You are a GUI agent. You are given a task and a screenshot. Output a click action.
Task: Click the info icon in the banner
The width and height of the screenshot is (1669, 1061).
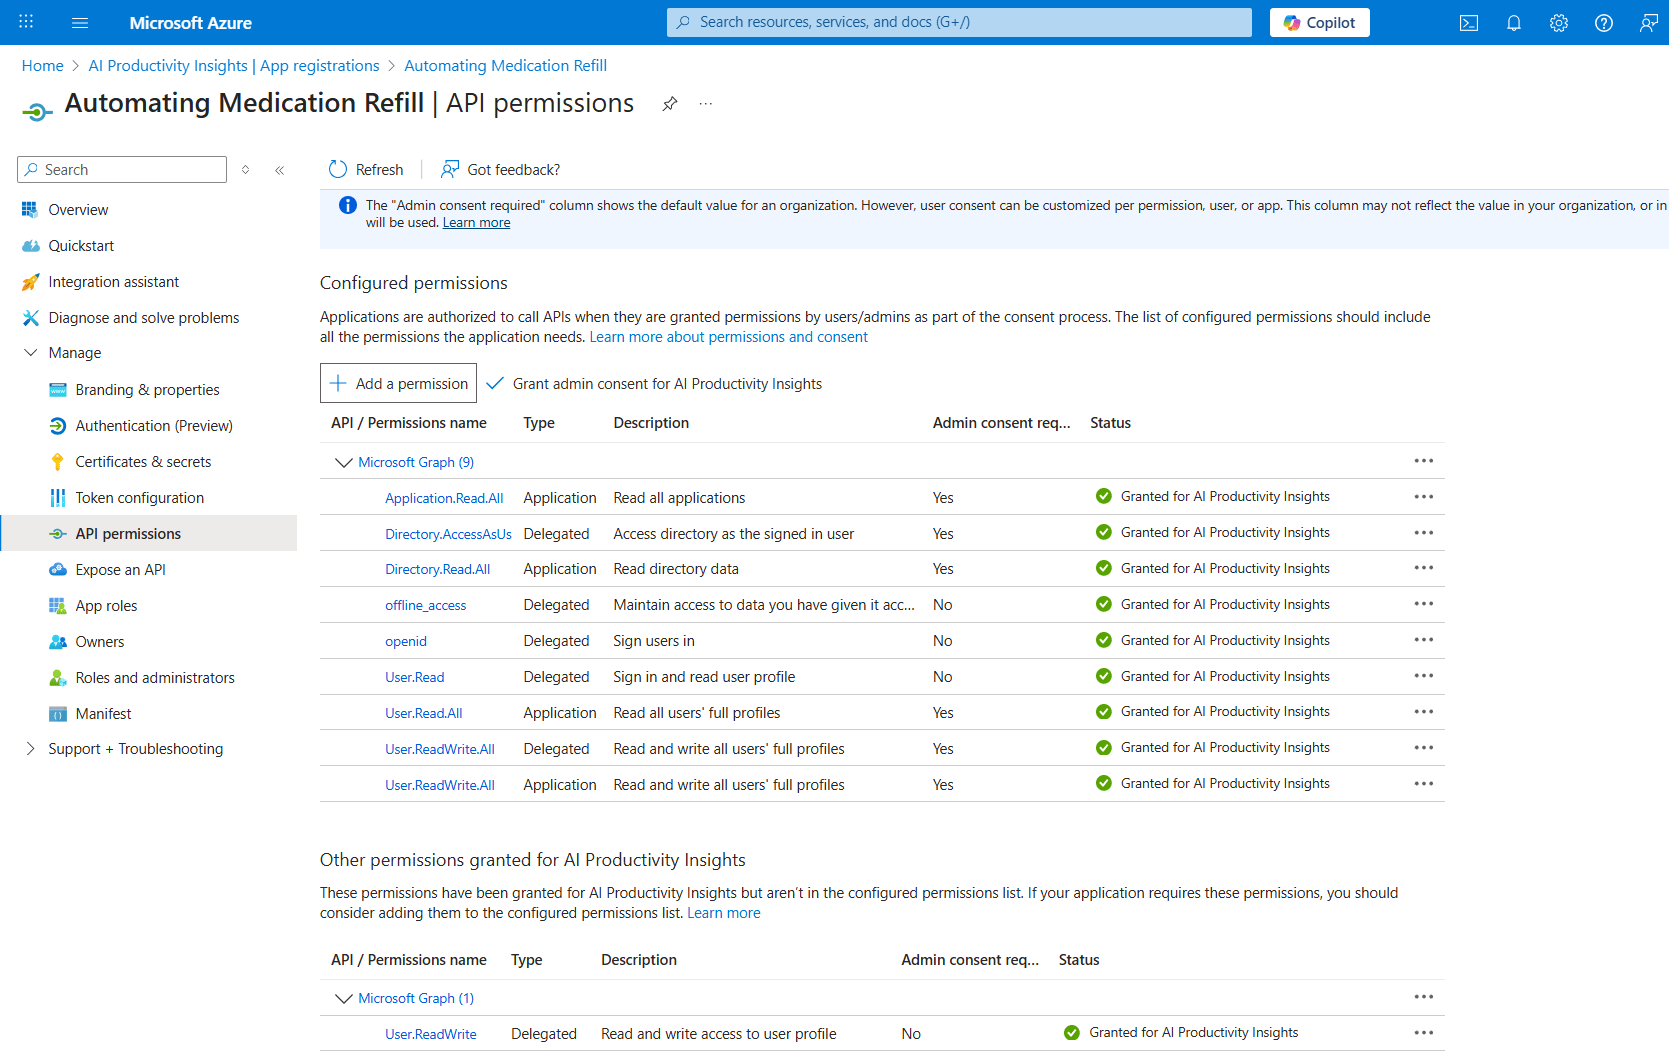[348, 205]
